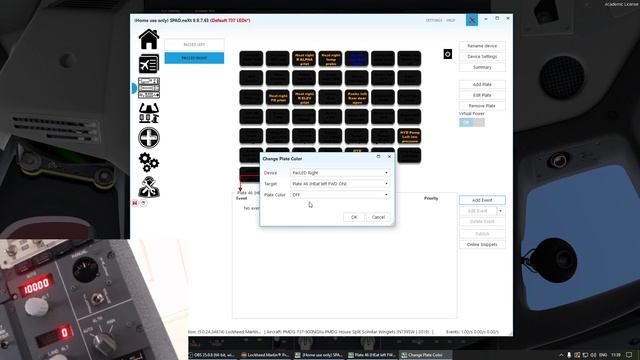This screenshot has width=640, height=360.
Task: Open microphone icon in system tray
Action: 569,355
